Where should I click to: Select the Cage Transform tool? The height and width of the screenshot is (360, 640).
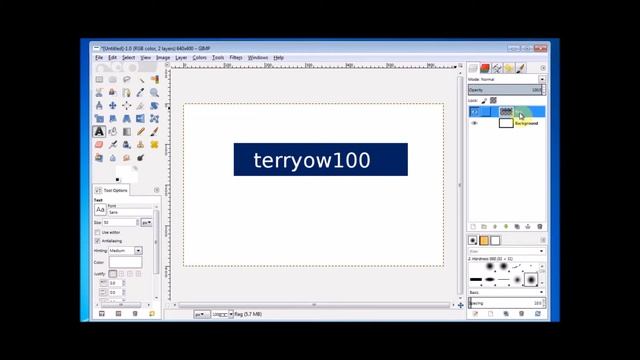154,119
